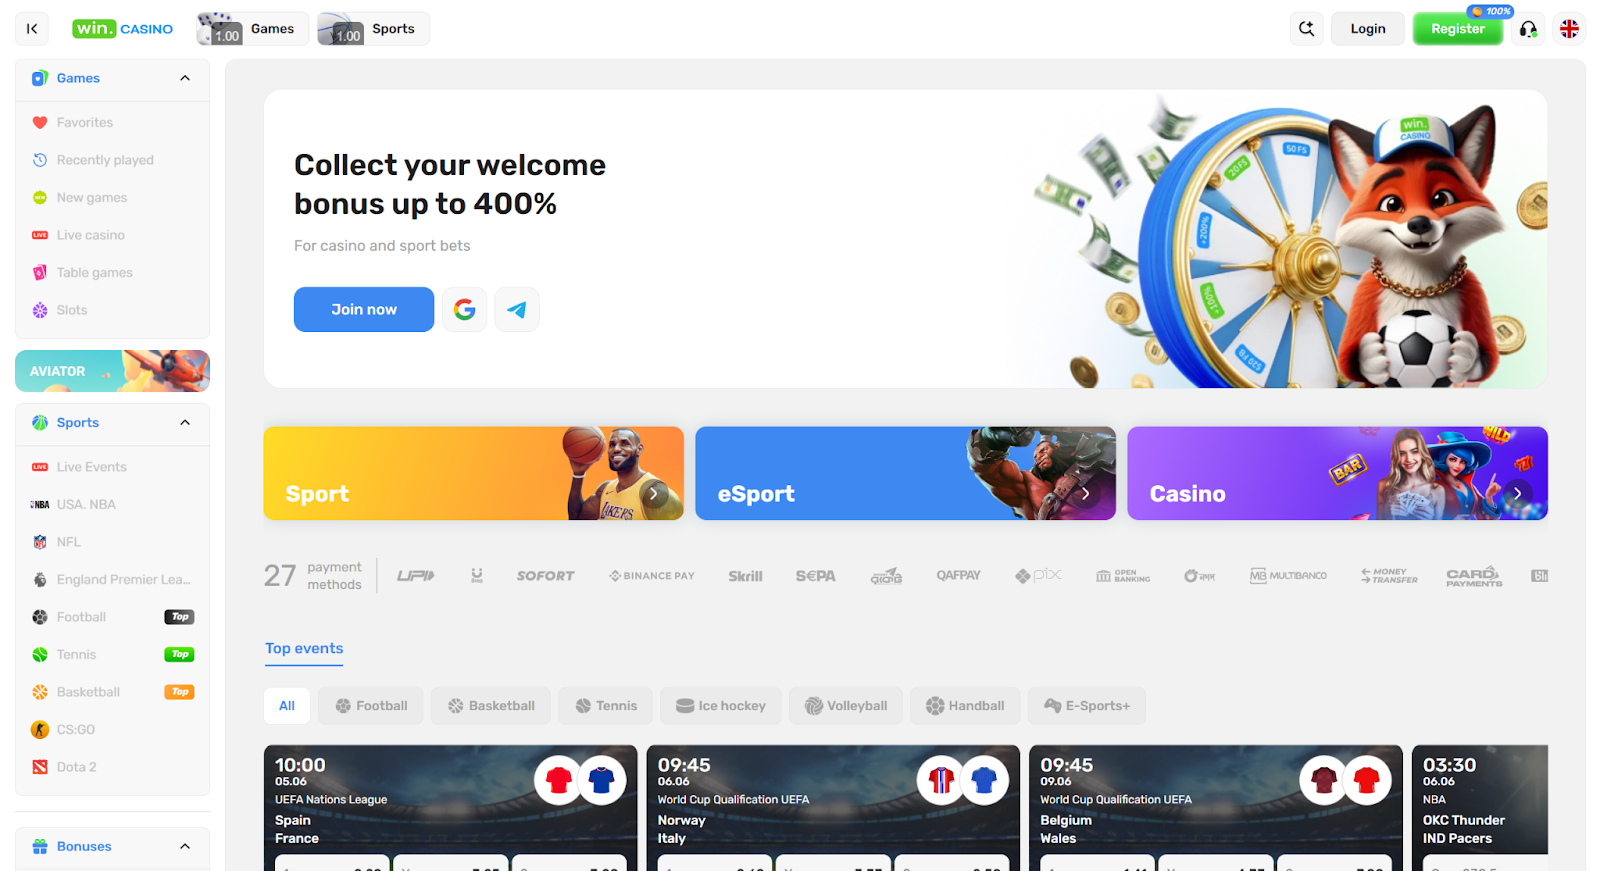Sign up using the Telegram icon
This screenshot has height=871, width=1600.
pyautogui.click(x=517, y=310)
